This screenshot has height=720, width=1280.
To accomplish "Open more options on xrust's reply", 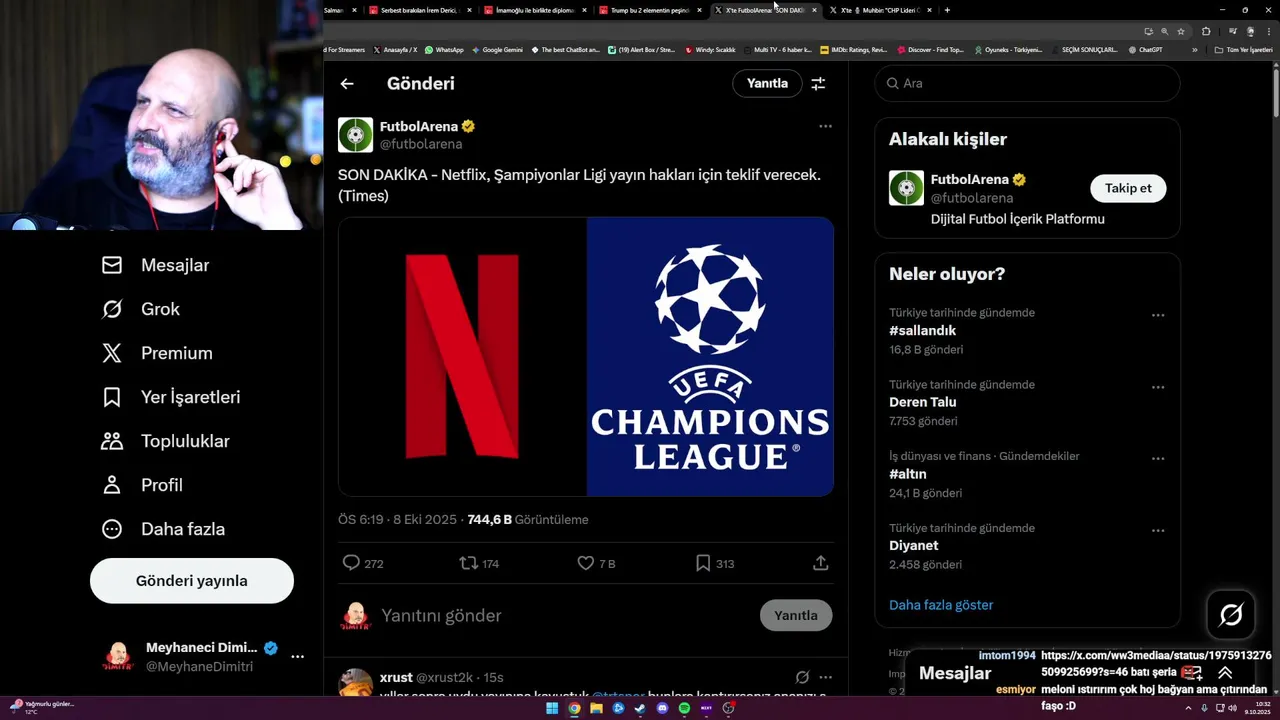I will [825, 677].
